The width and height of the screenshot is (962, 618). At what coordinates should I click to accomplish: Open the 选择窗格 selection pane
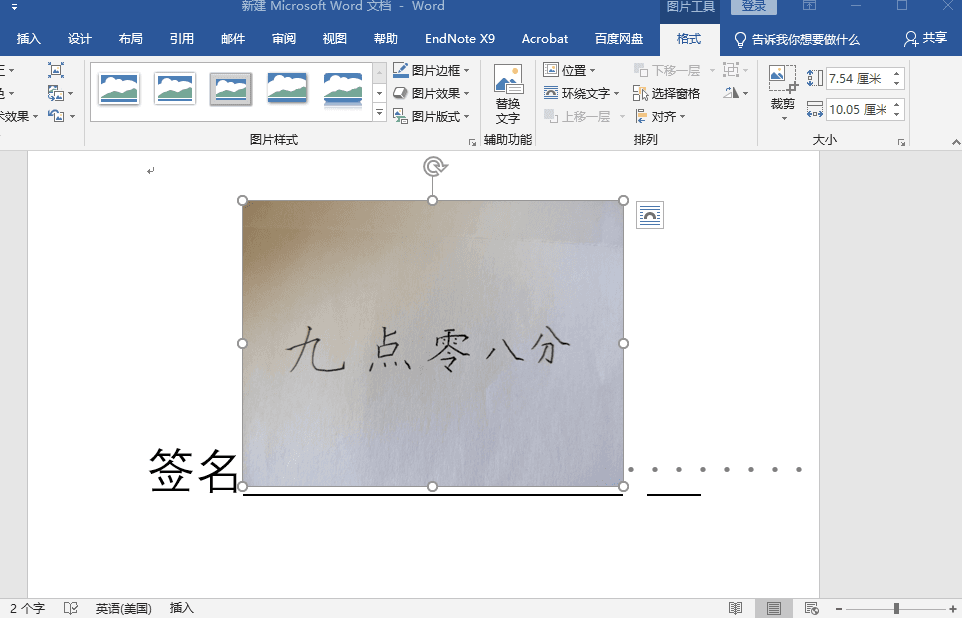(x=666, y=93)
